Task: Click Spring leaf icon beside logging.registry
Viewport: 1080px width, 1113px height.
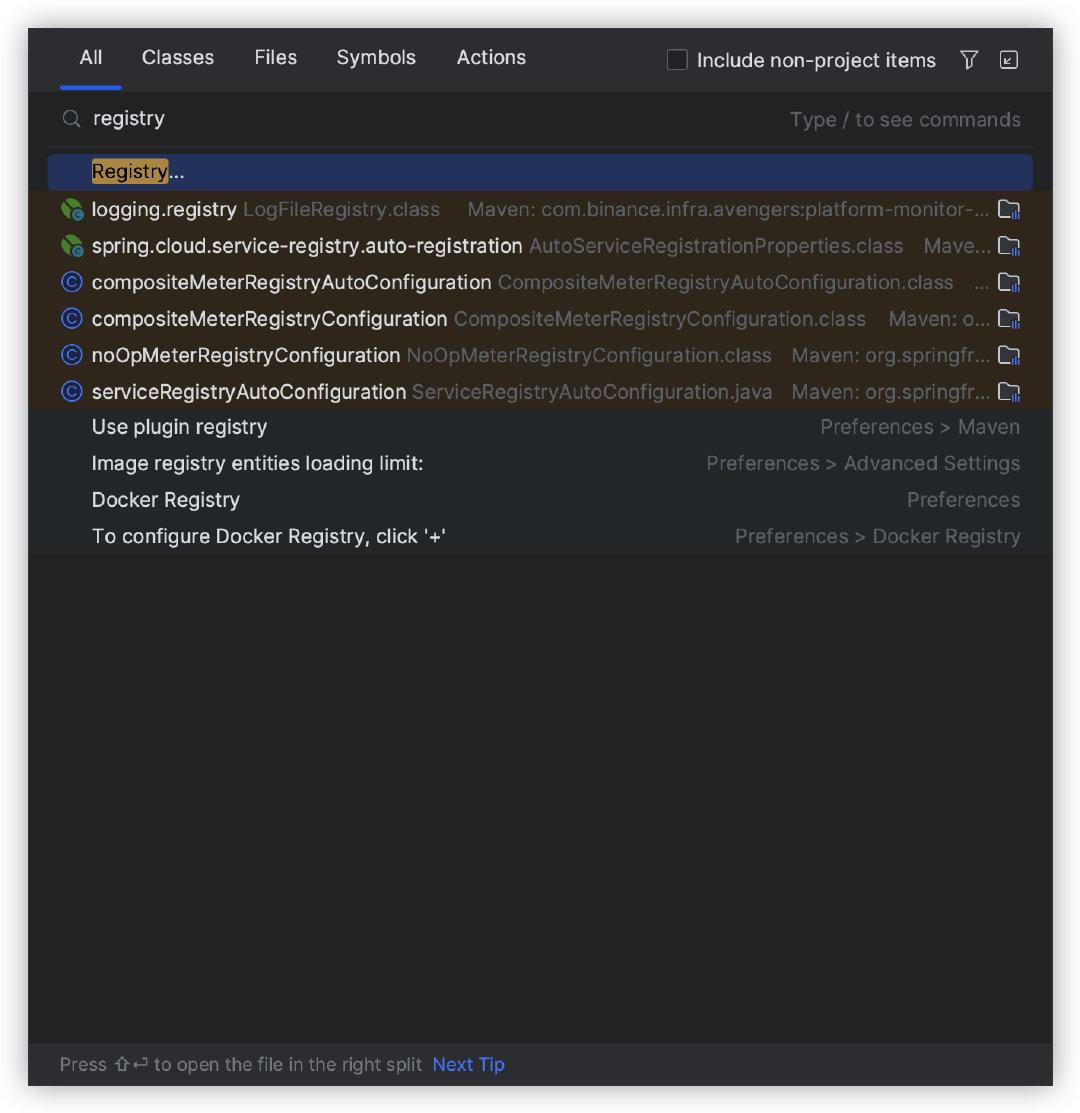Action: [x=72, y=209]
